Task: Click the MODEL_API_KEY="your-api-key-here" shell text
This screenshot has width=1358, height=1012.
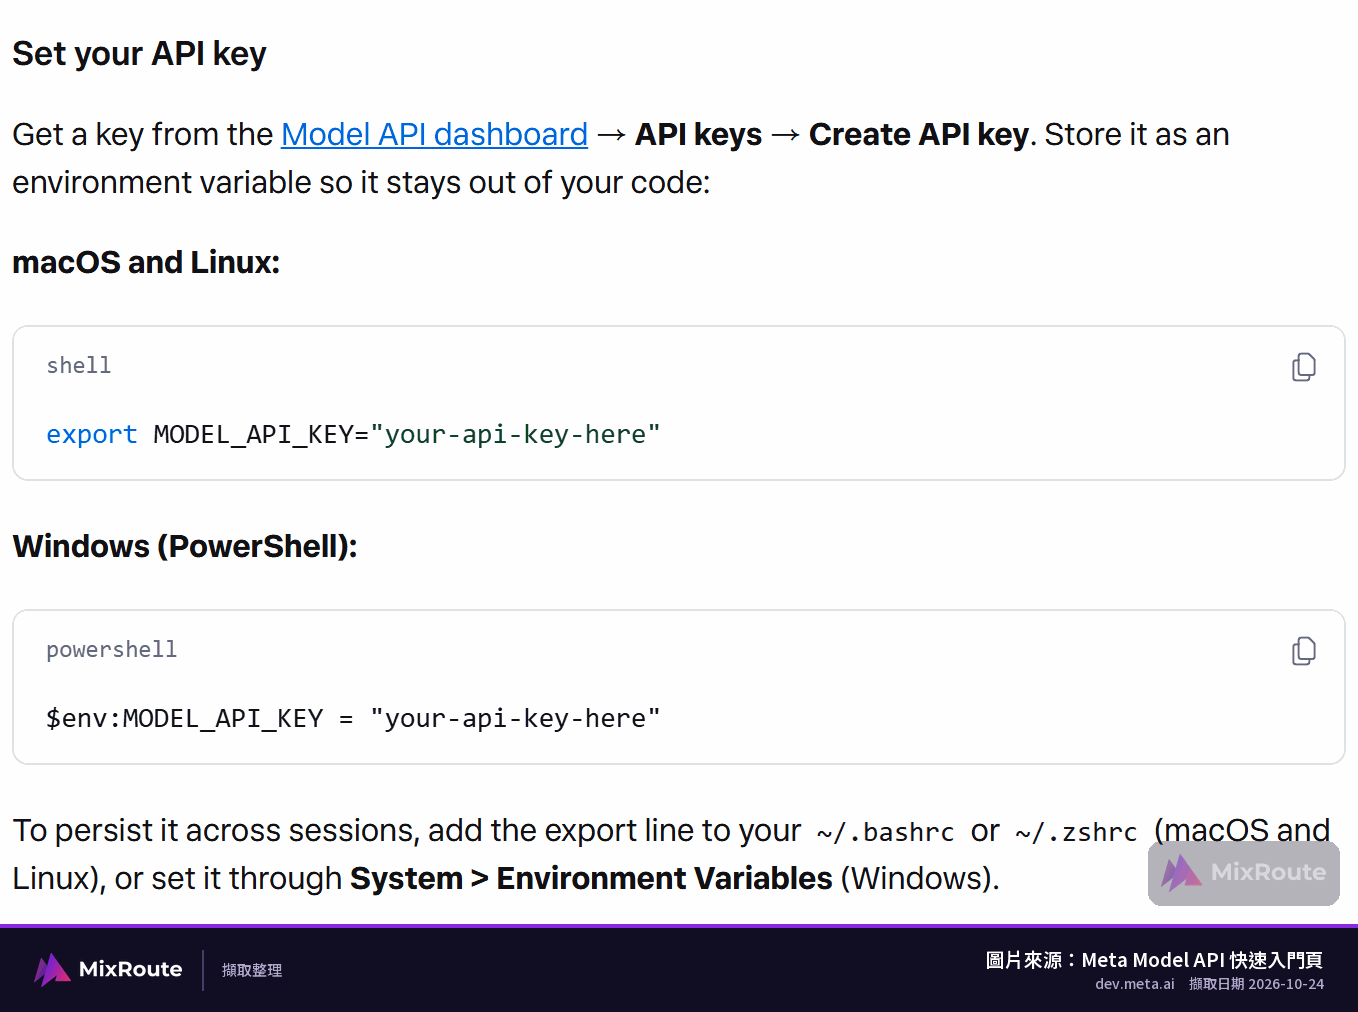Action: tap(407, 435)
